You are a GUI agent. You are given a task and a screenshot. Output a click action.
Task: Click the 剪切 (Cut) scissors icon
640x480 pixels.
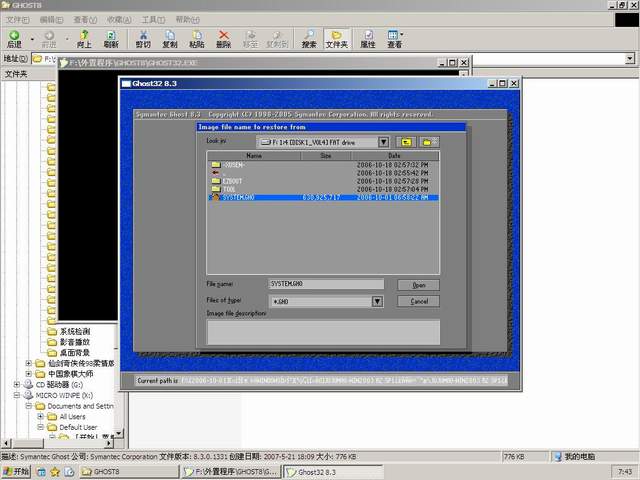143,39
